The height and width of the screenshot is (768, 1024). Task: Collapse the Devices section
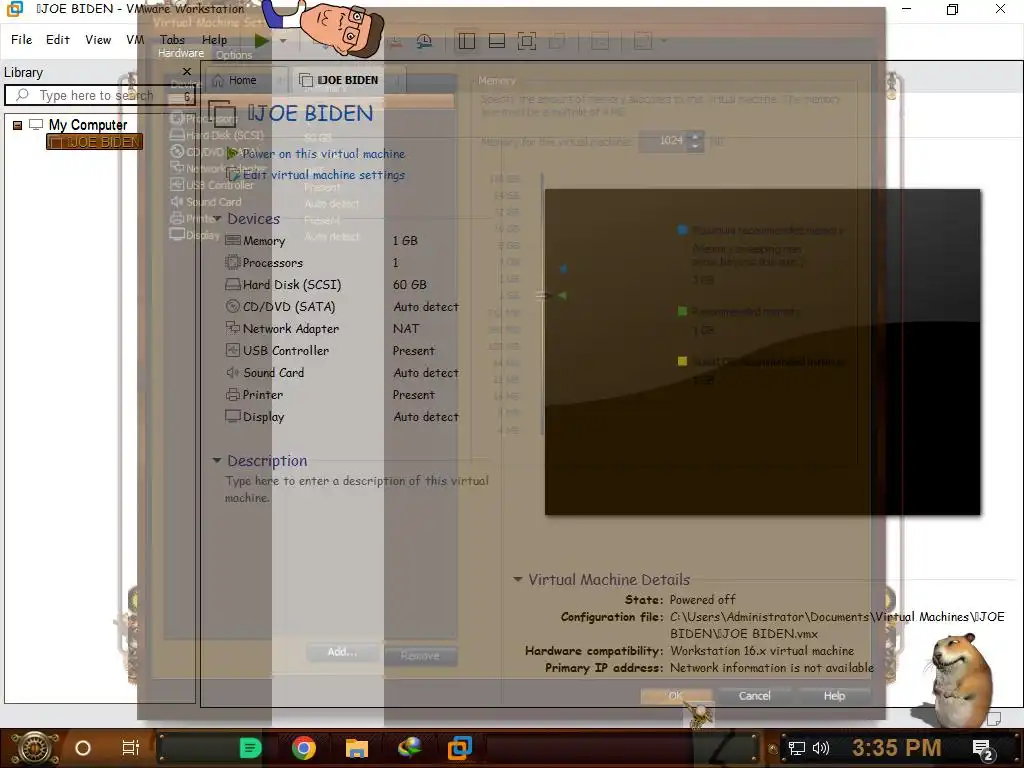click(x=217, y=219)
